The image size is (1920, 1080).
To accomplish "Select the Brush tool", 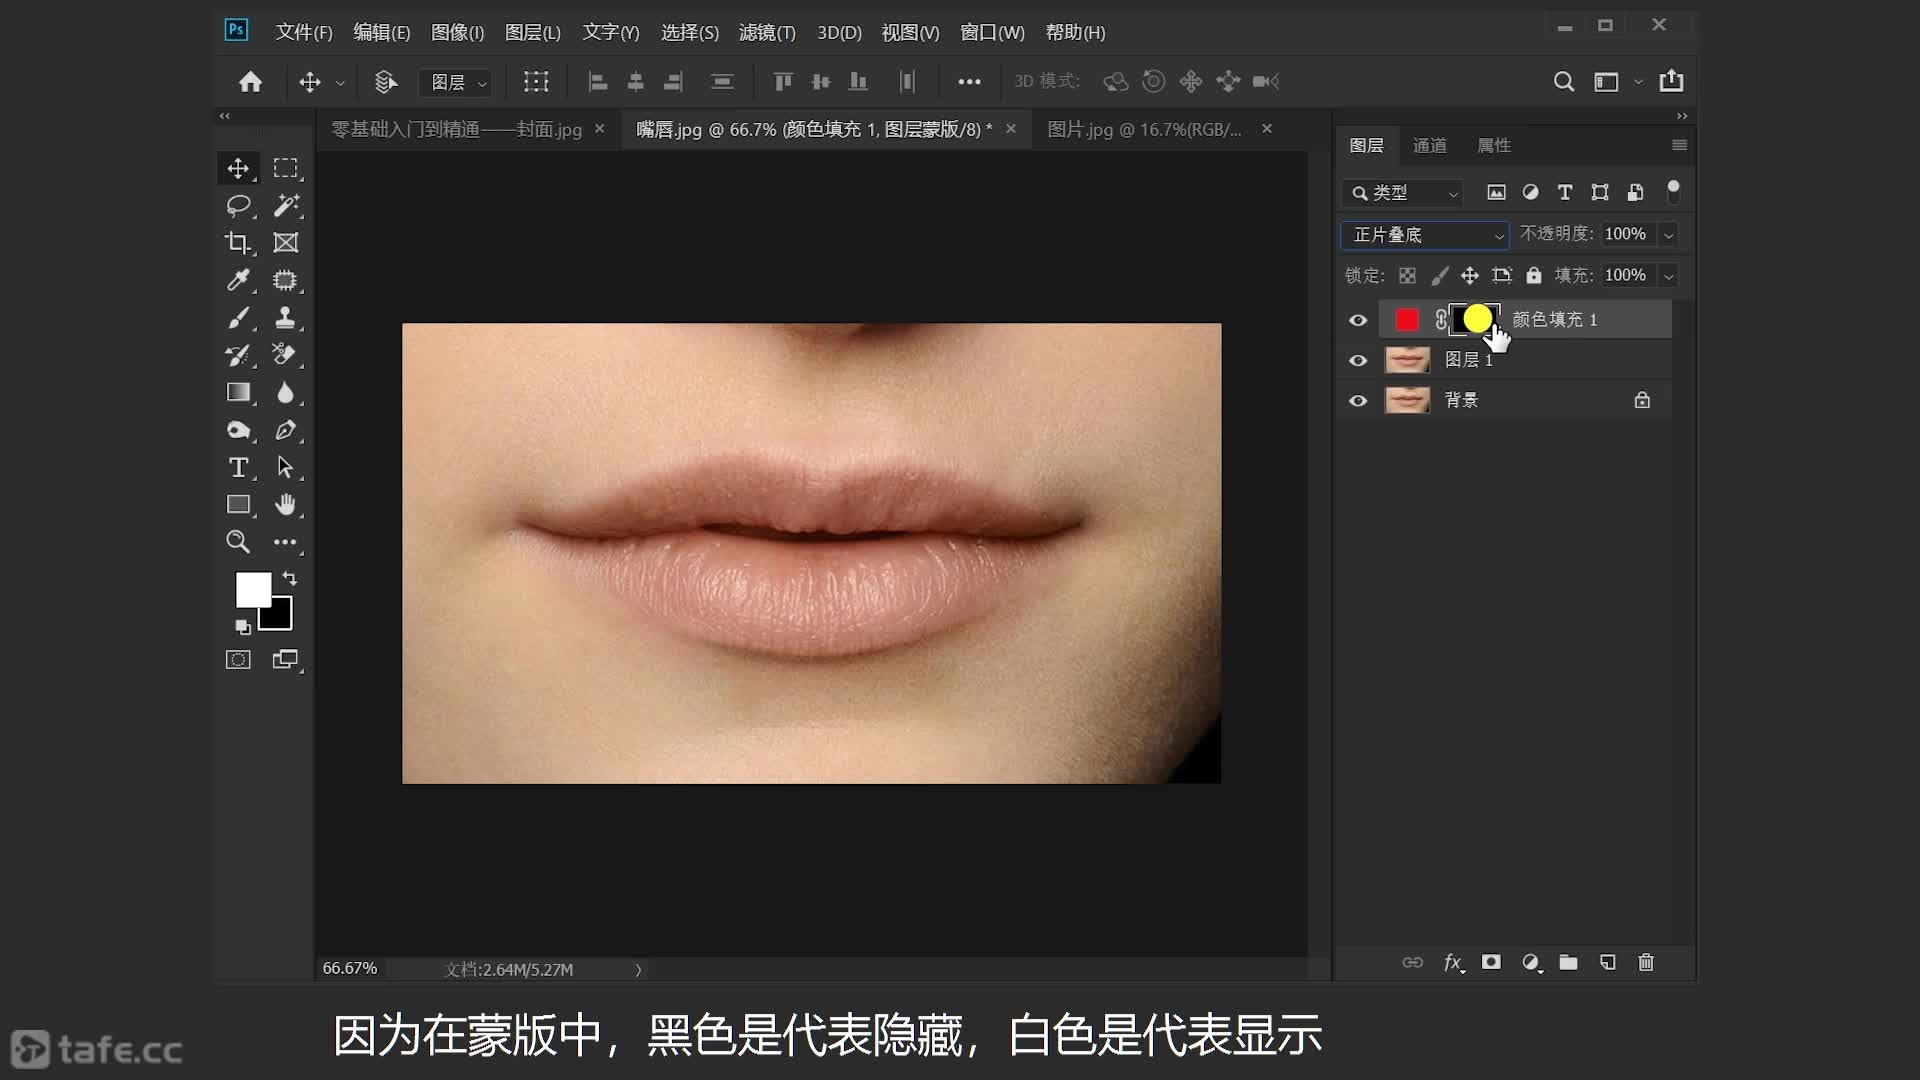I will pos(238,318).
